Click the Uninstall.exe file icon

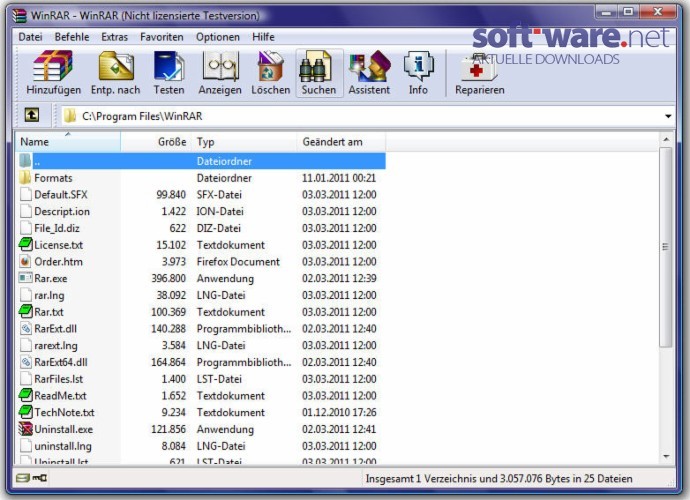click(26, 429)
